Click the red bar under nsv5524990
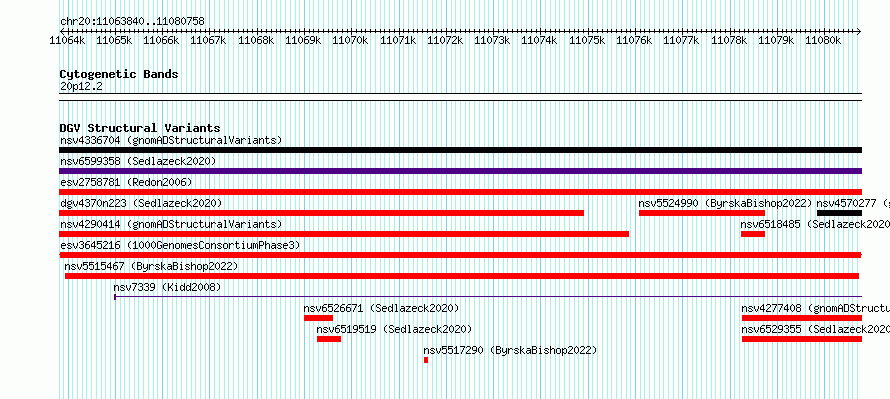890x399 pixels. 702,213
